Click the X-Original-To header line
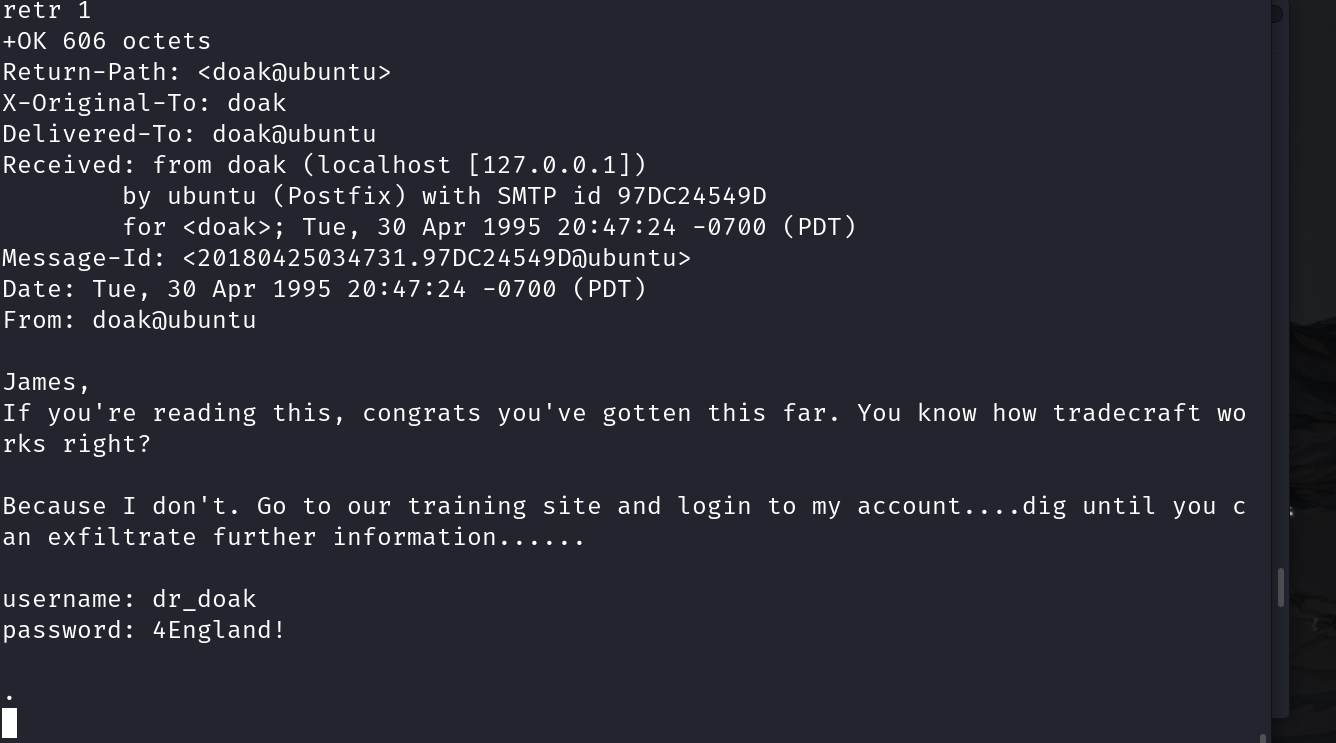 [144, 103]
